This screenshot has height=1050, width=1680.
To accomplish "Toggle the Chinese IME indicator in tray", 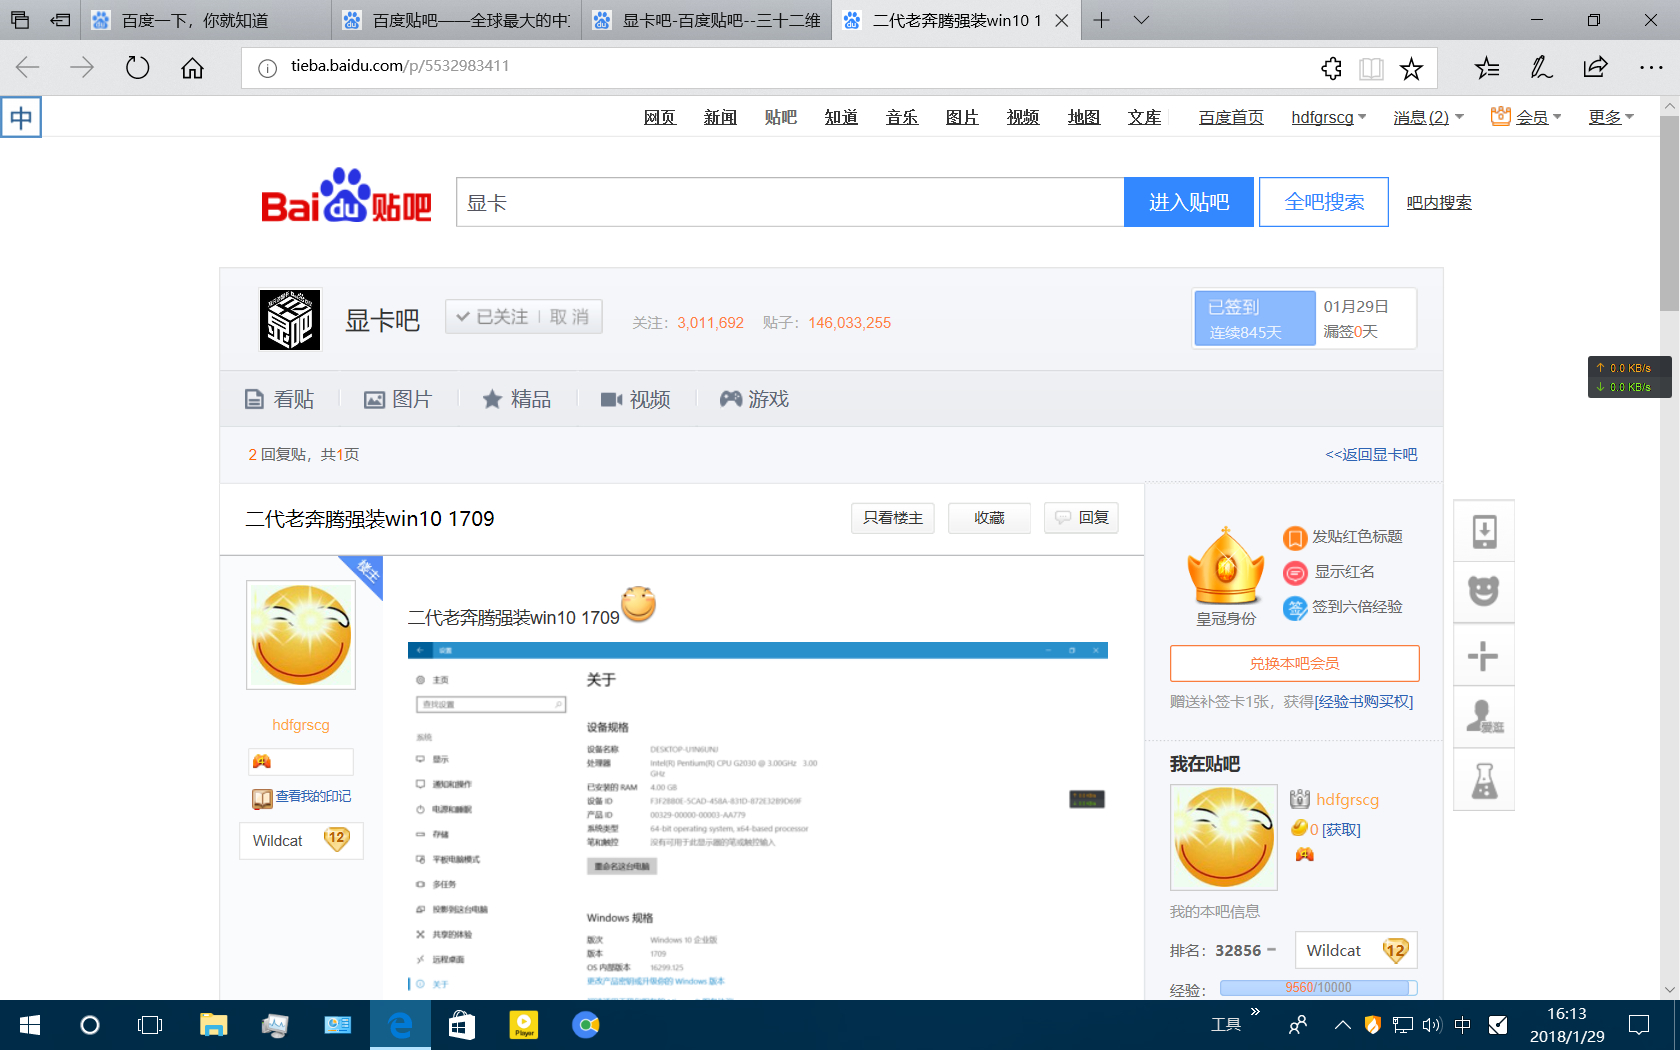I will [1463, 1025].
